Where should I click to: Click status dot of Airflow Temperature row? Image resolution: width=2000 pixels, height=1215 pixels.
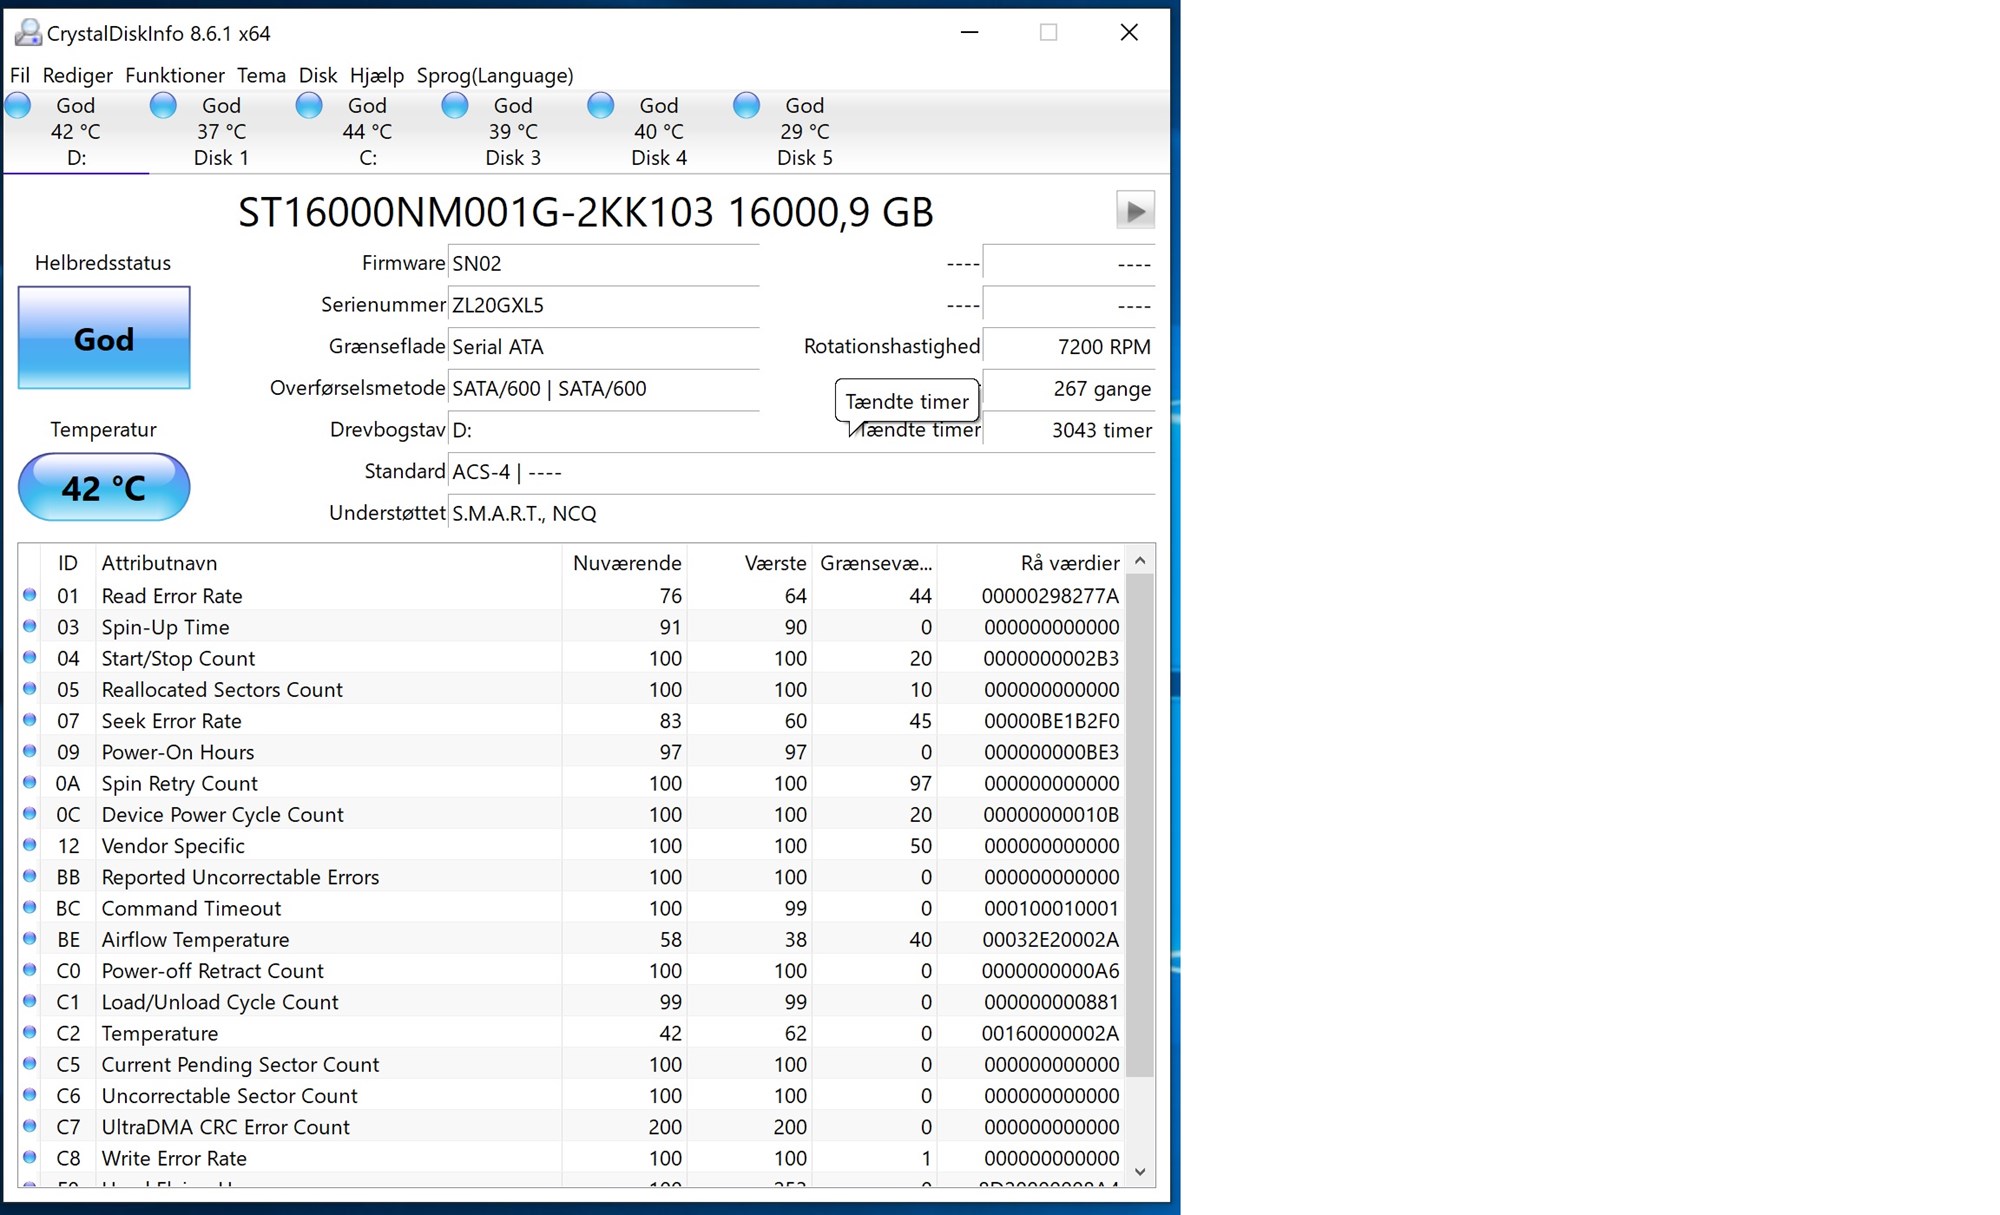tap(30, 938)
